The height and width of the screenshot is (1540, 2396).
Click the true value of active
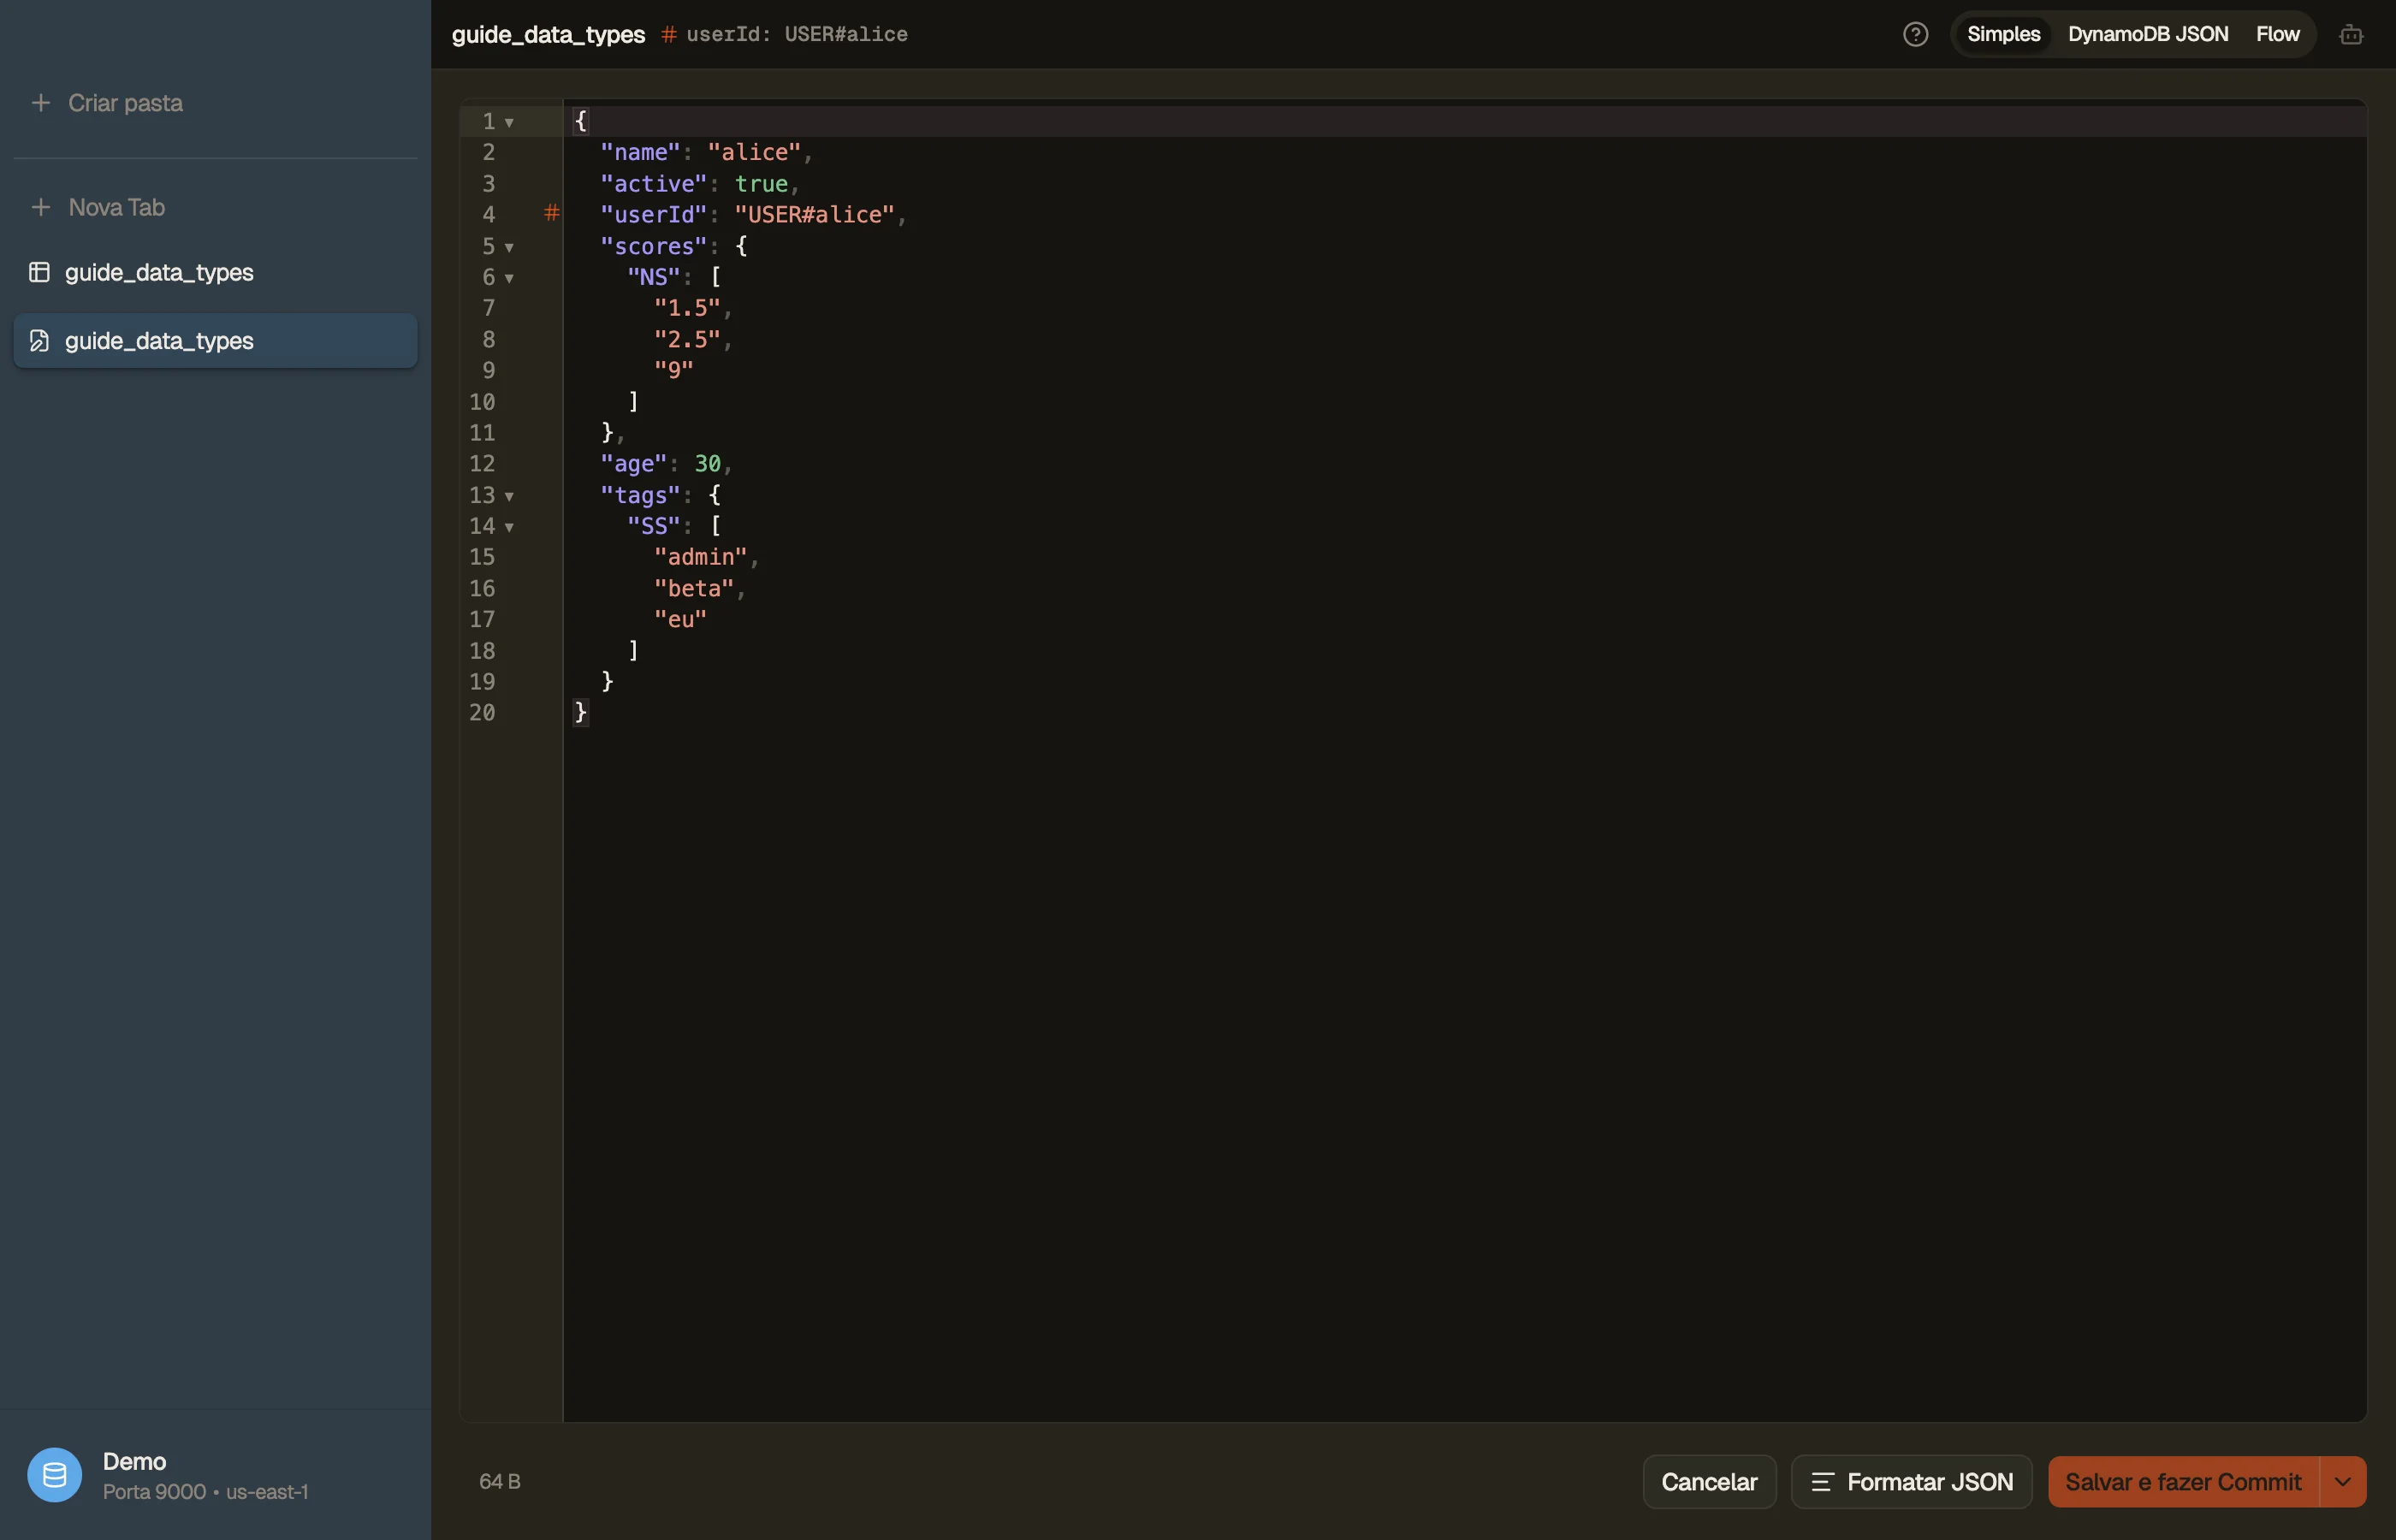coord(761,184)
